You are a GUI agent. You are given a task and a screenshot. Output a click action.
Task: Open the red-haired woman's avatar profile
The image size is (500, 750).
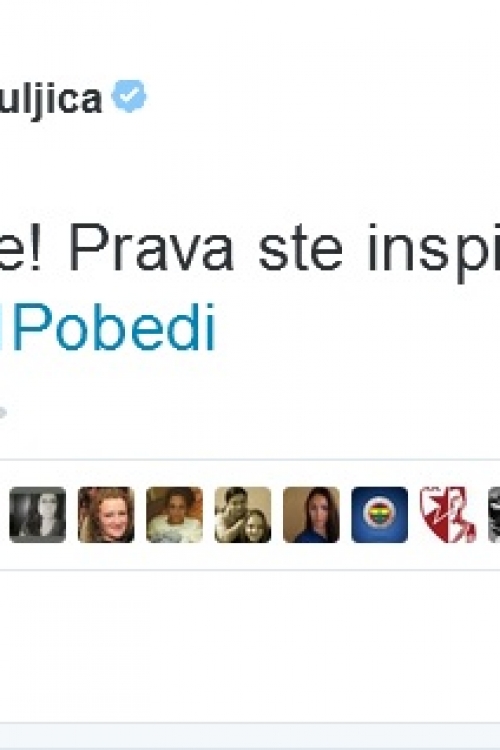tap(106, 515)
